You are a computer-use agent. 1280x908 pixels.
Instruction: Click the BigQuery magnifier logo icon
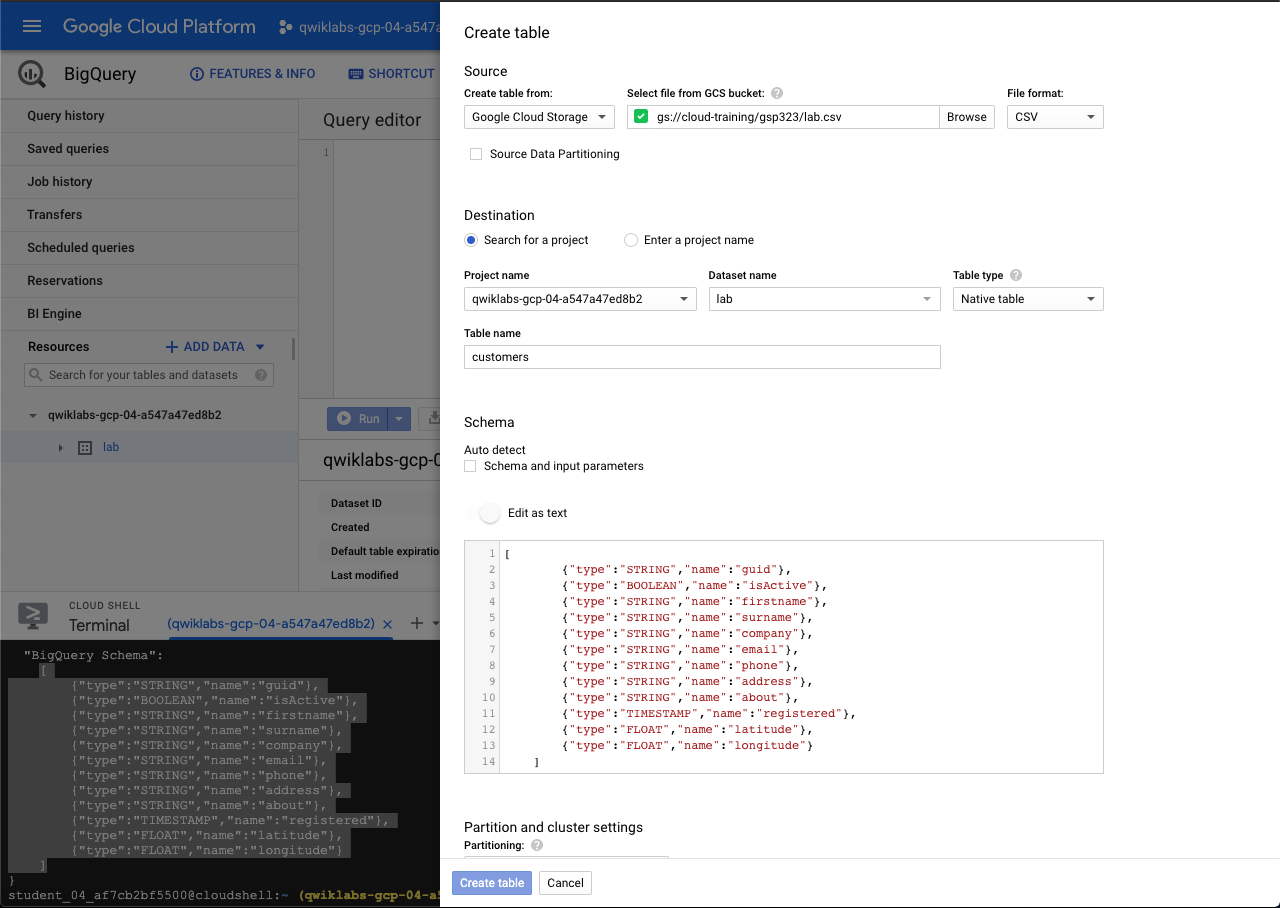tap(32, 74)
